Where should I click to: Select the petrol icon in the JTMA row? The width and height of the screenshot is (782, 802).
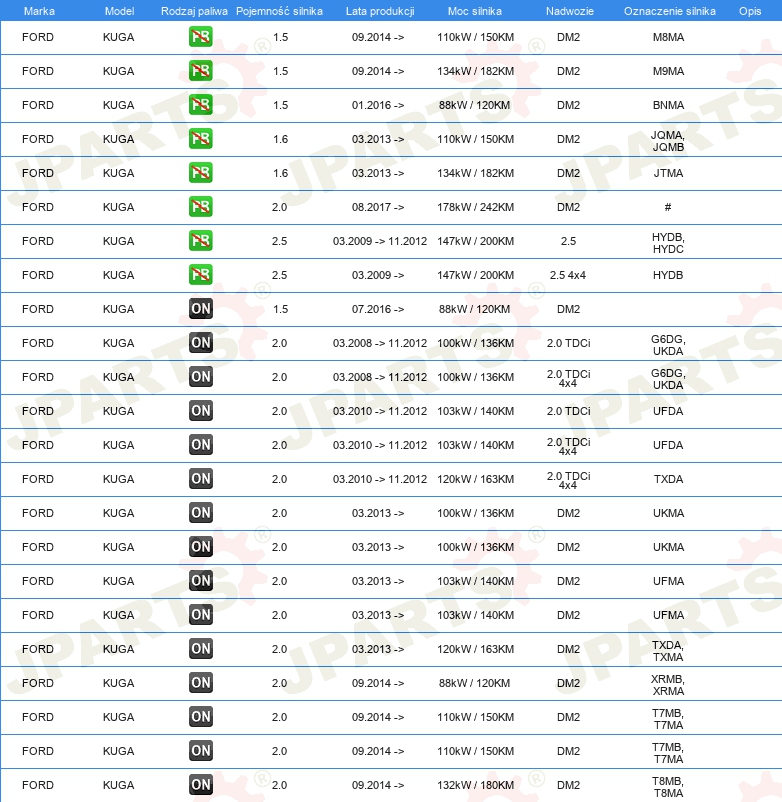pos(200,173)
